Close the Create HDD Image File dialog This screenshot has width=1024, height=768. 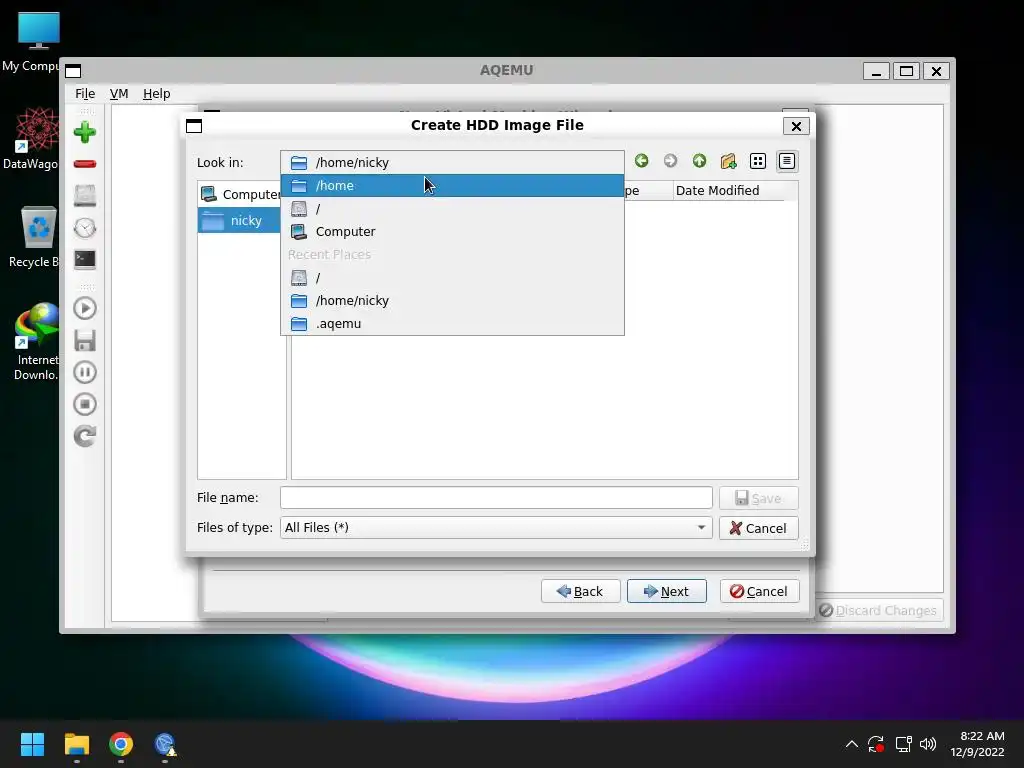coord(796,126)
